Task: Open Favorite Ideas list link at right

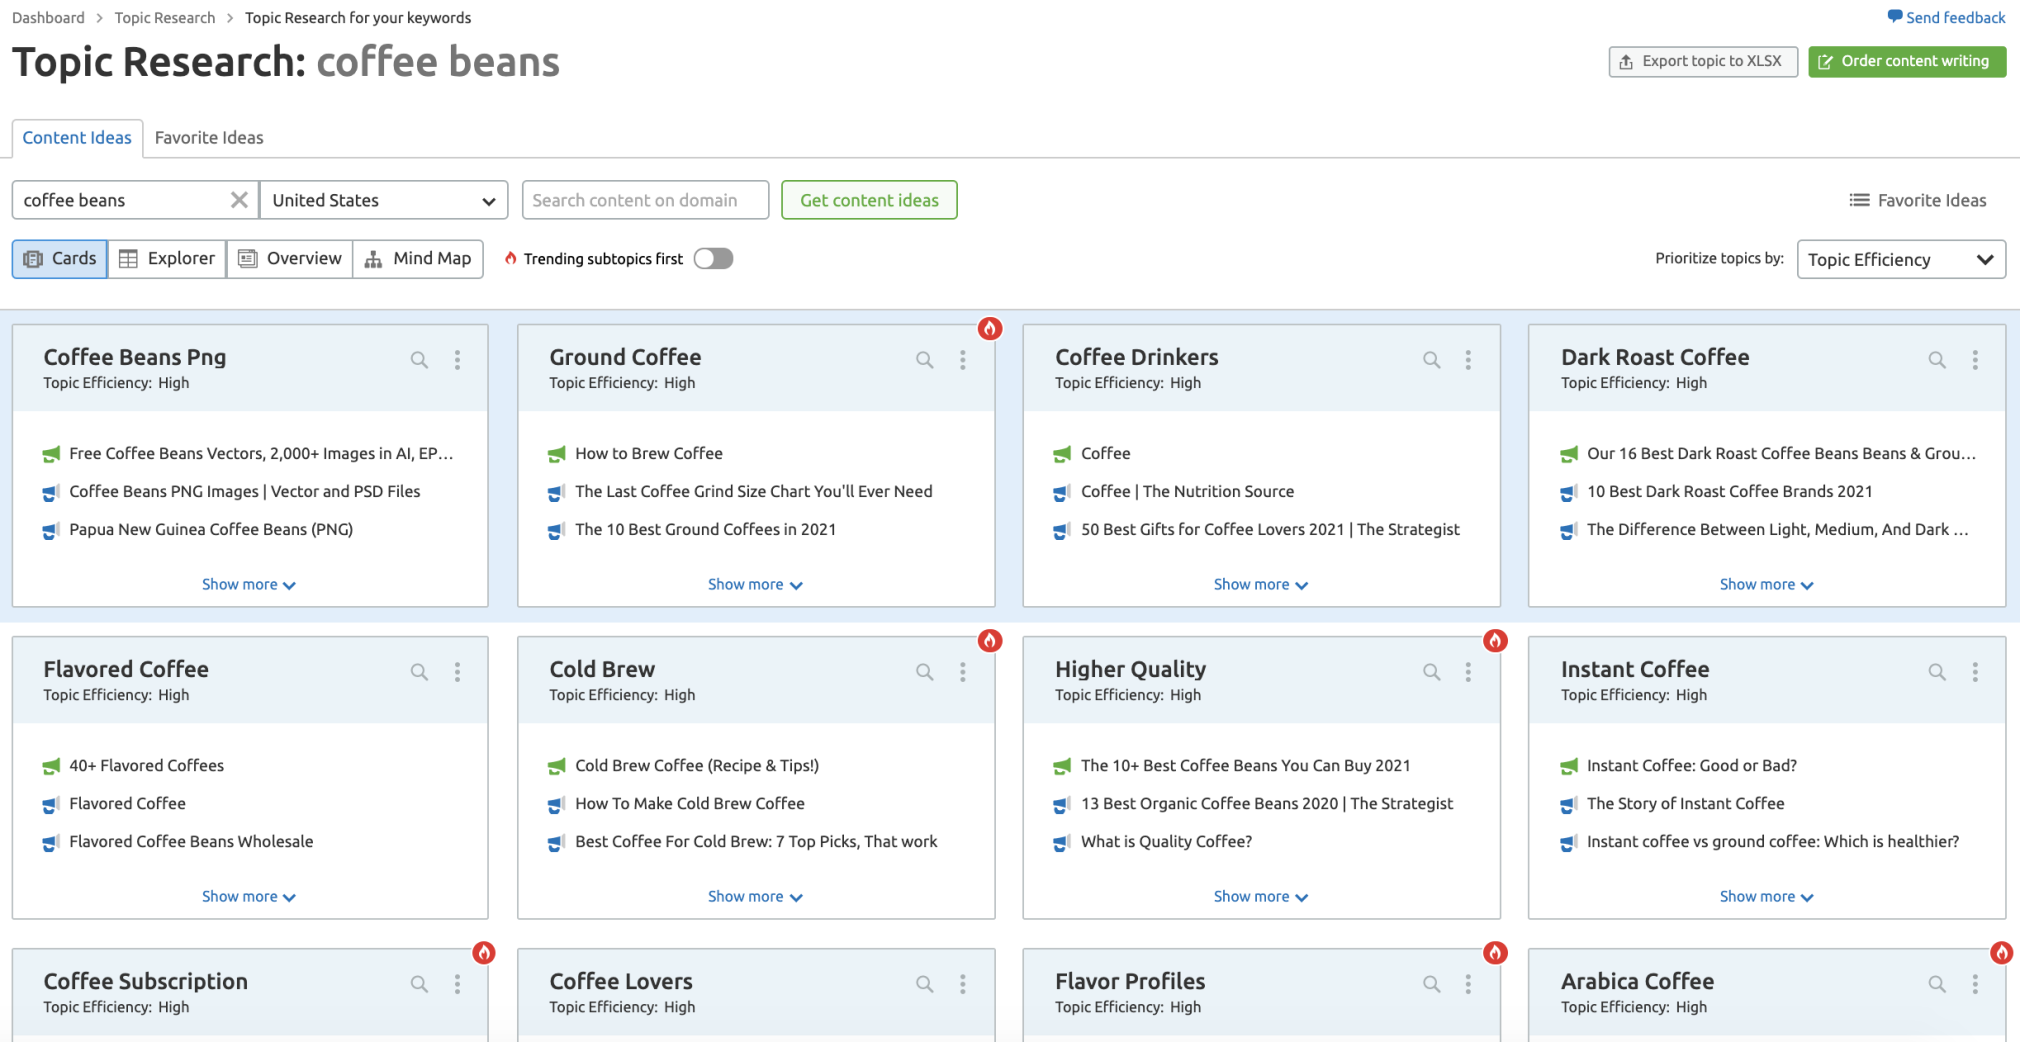Action: click(x=1918, y=200)
